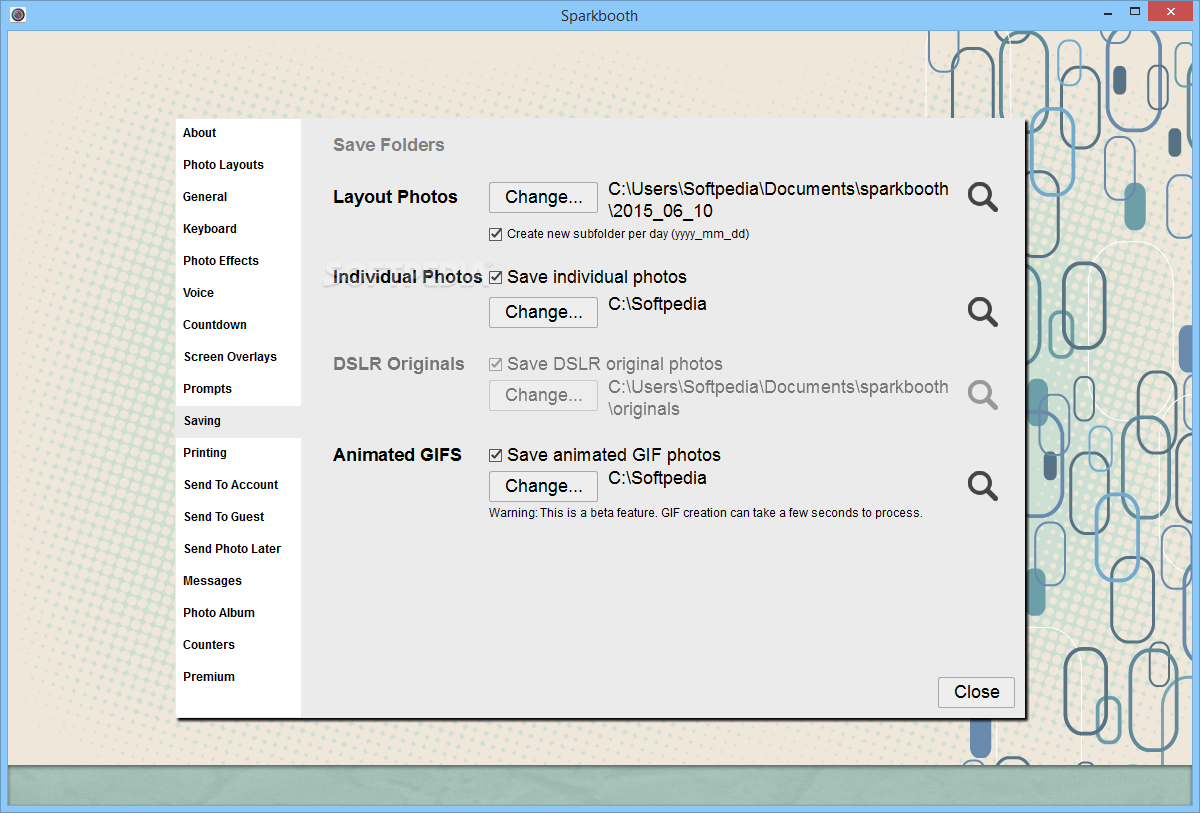Open the About settings section
This screenshot has width=1200, height=813.
point(238,133)
